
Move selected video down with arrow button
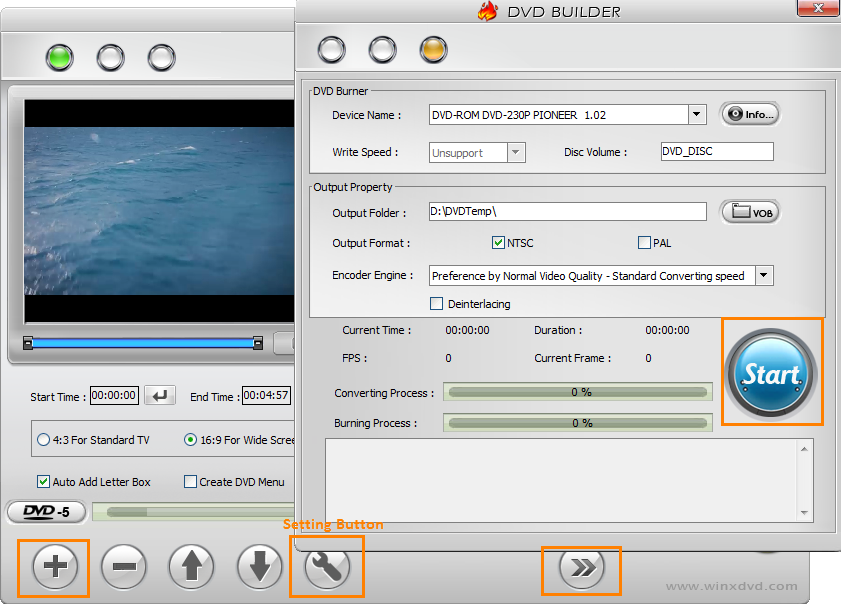pos(260,566)
